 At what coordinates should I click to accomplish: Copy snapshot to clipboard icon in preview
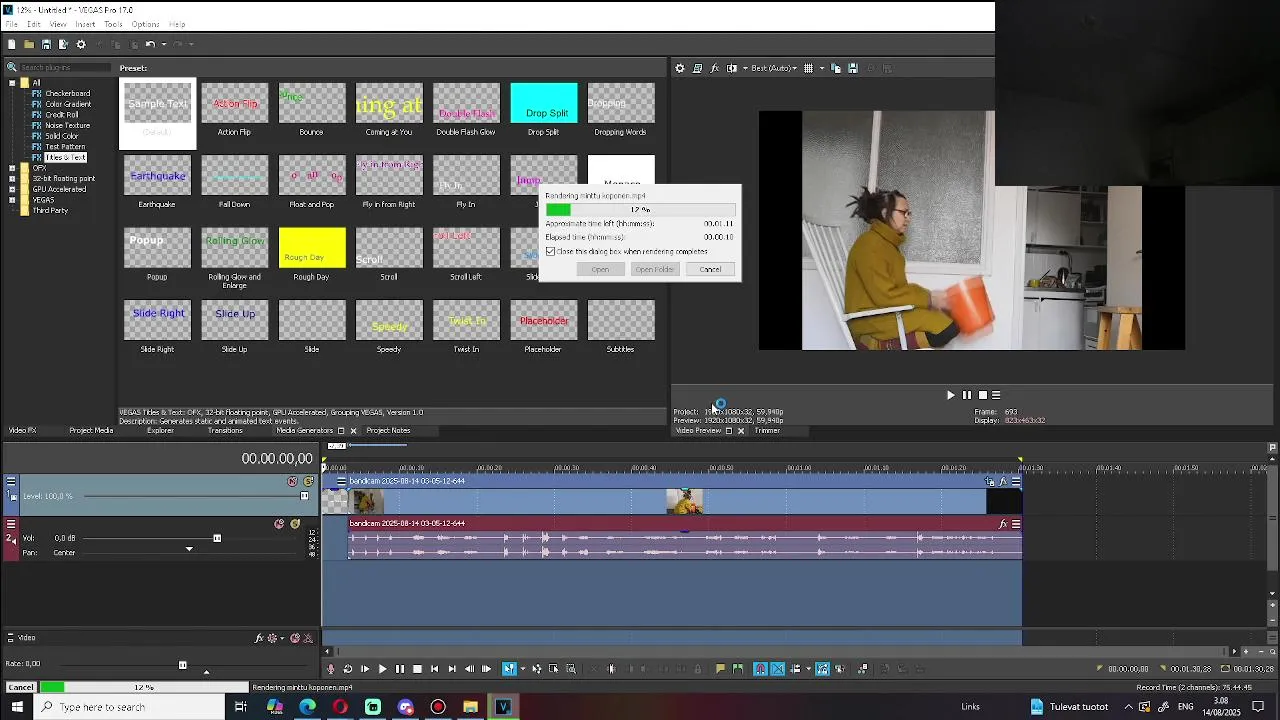pyautogui.click(x=836, y=69)
